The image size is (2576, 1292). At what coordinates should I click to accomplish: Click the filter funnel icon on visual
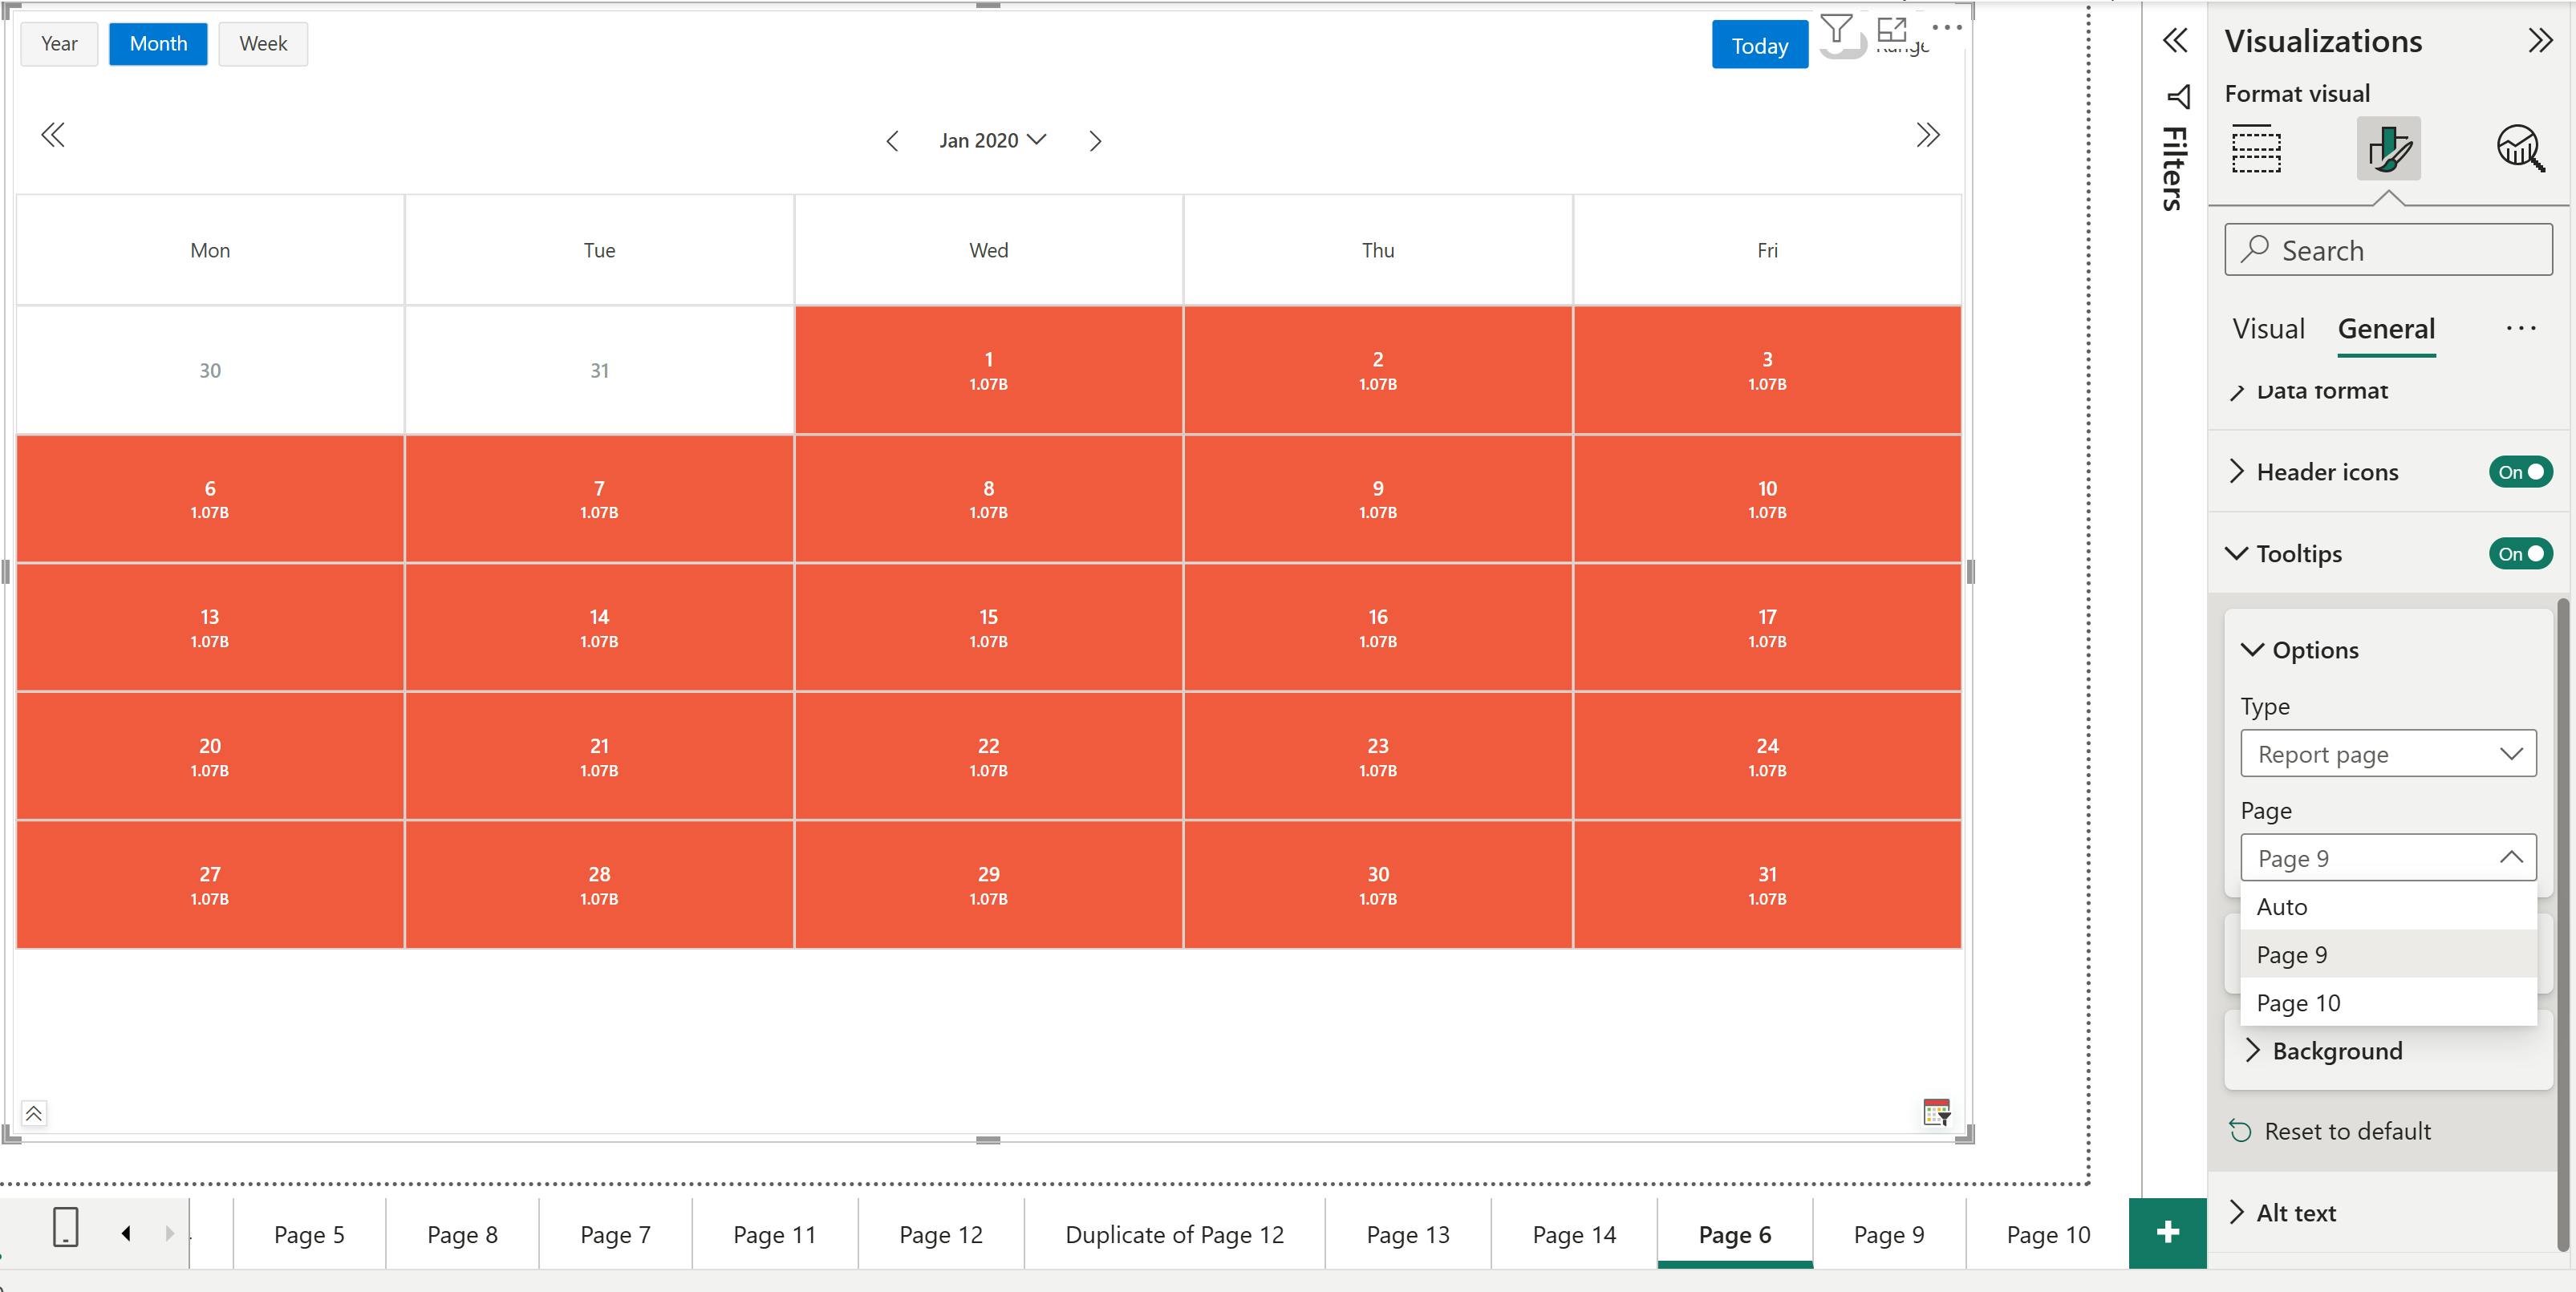coord(1836,29)
